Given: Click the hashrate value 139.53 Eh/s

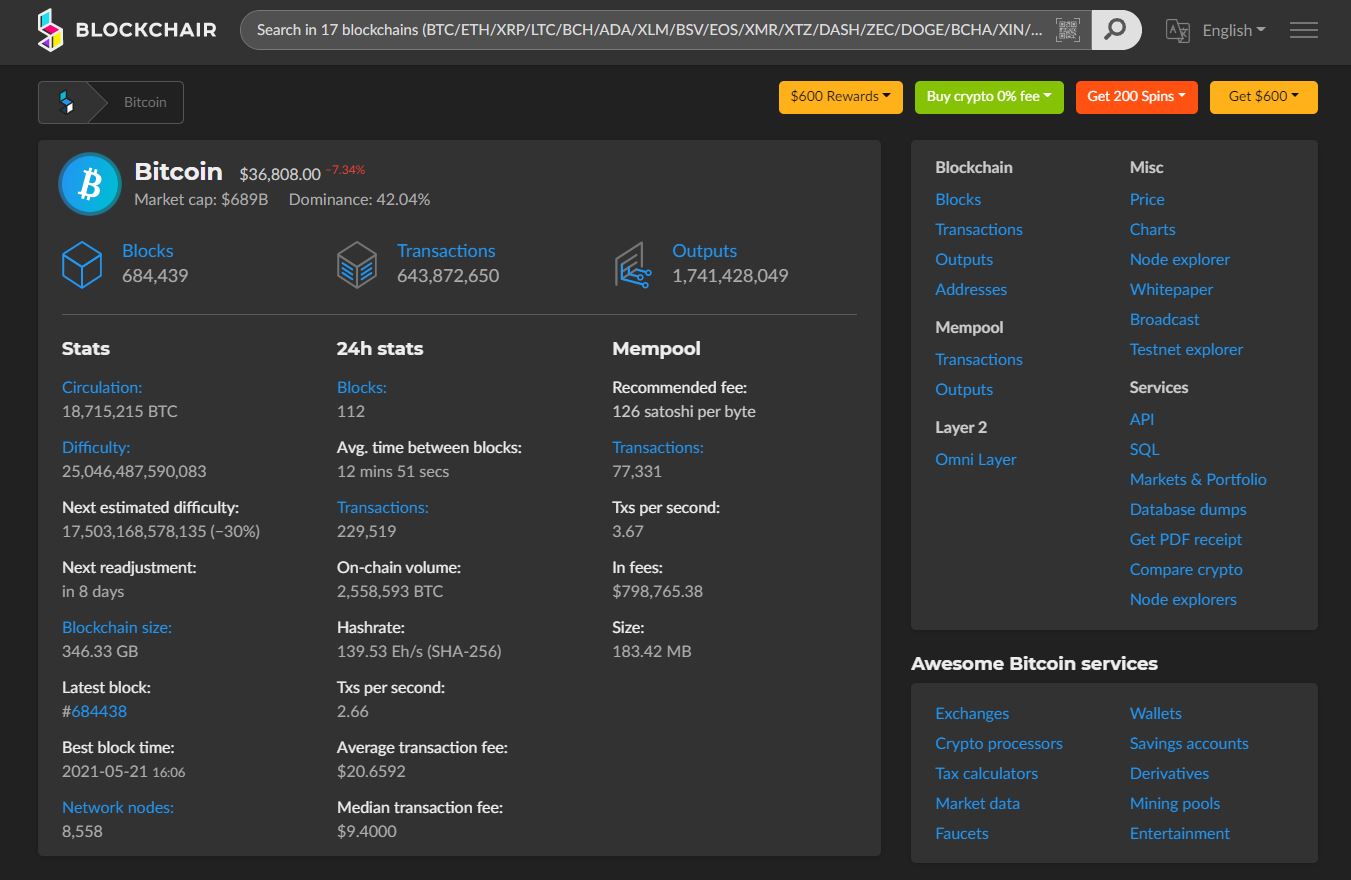Looking at the screenshot, I should (419, 651).
